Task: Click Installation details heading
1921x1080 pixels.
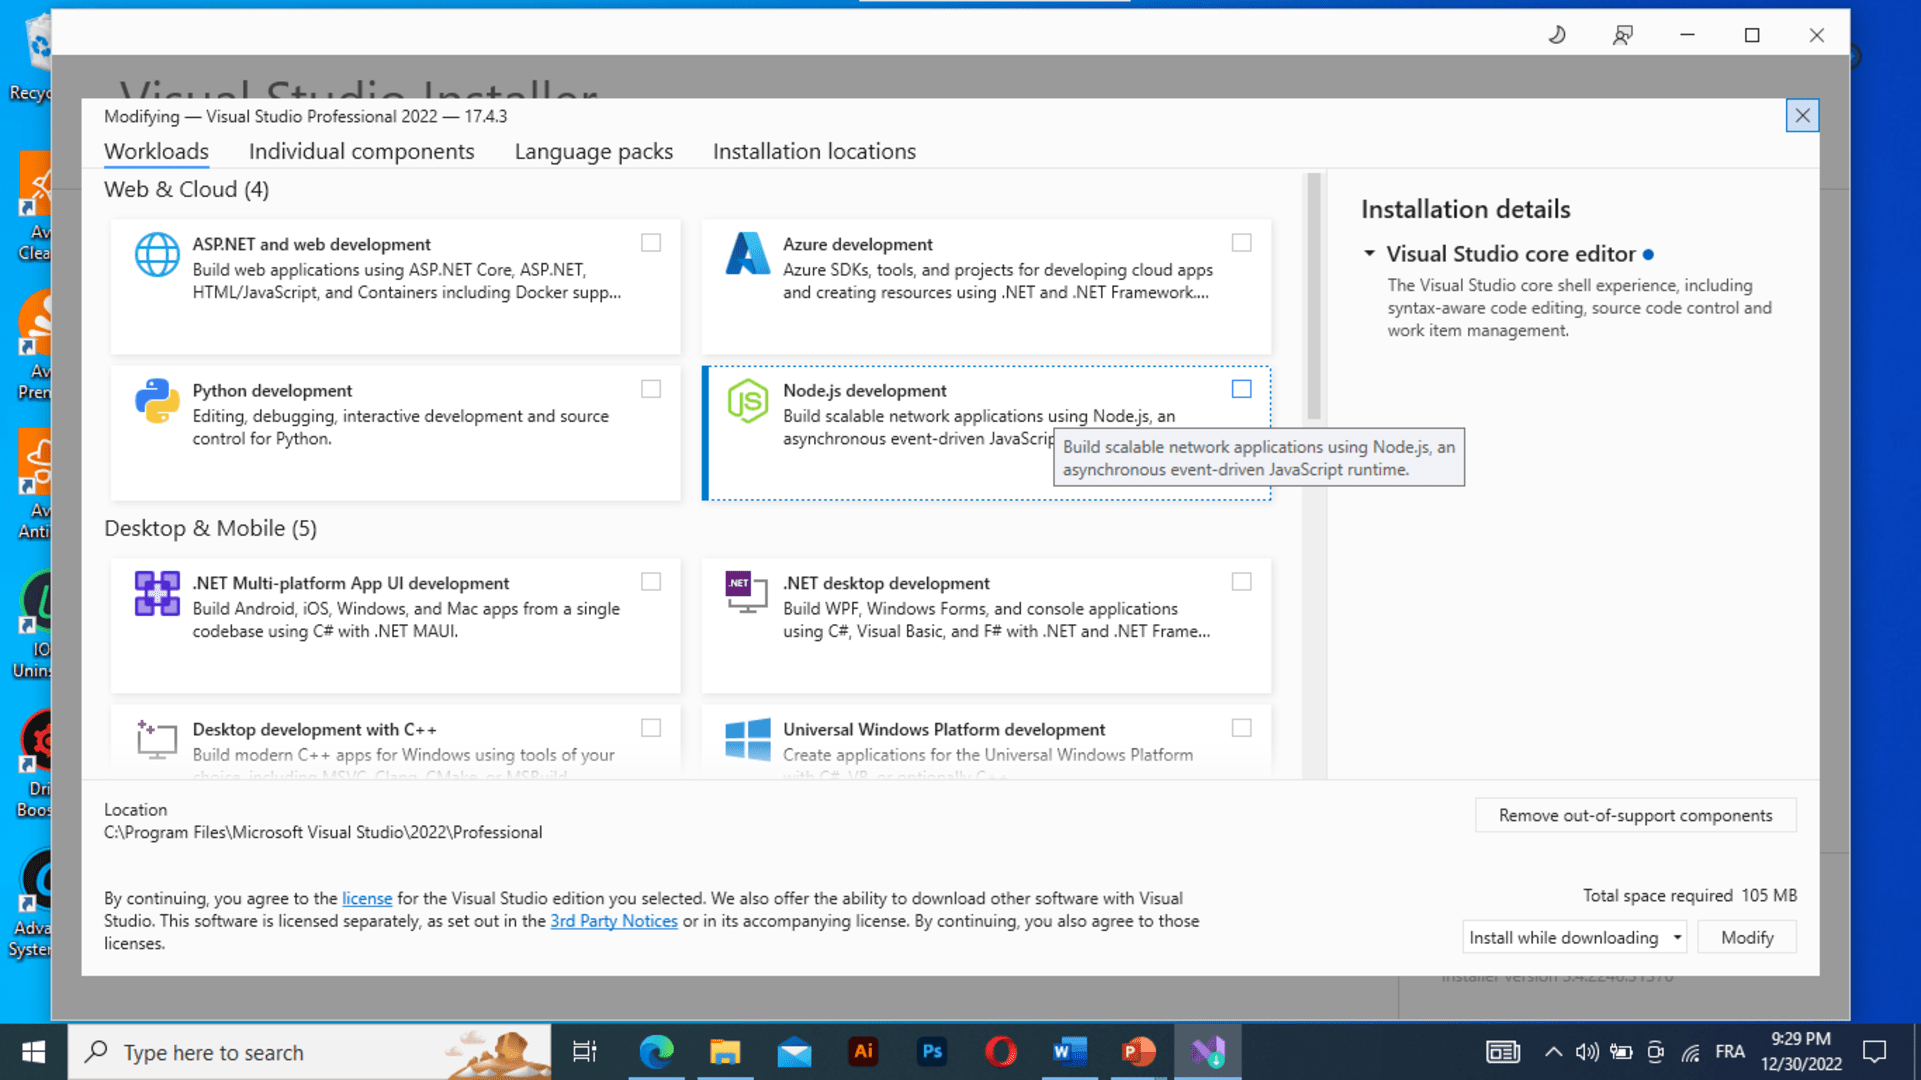Action: 1465,209
